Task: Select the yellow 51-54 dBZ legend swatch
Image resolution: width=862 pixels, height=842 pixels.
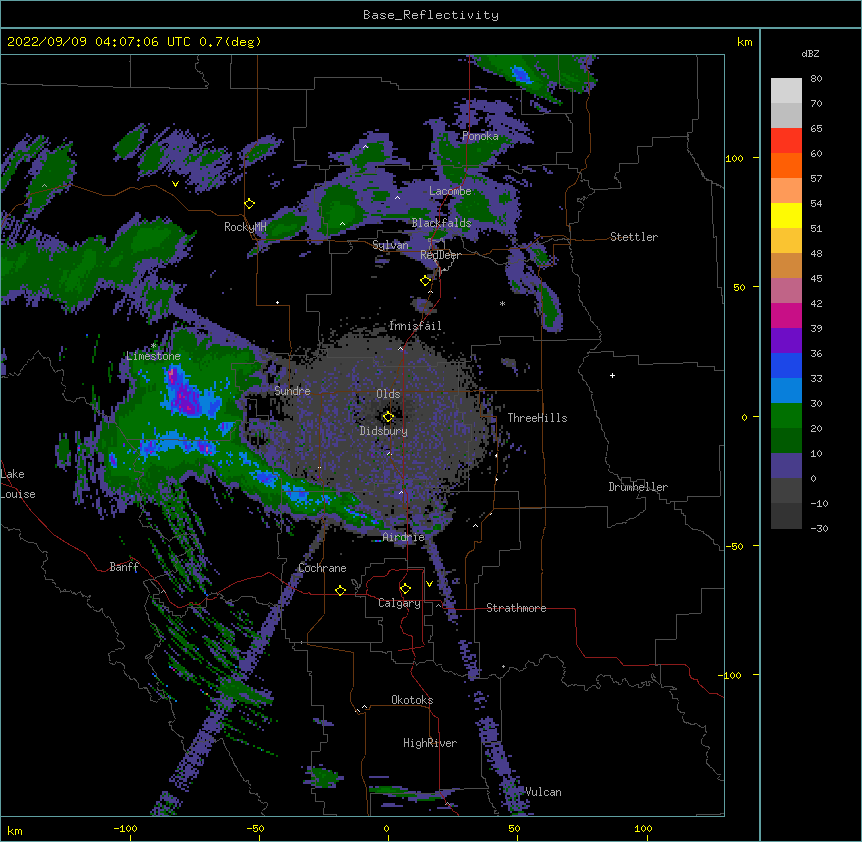Action: (x=786, y=215)
